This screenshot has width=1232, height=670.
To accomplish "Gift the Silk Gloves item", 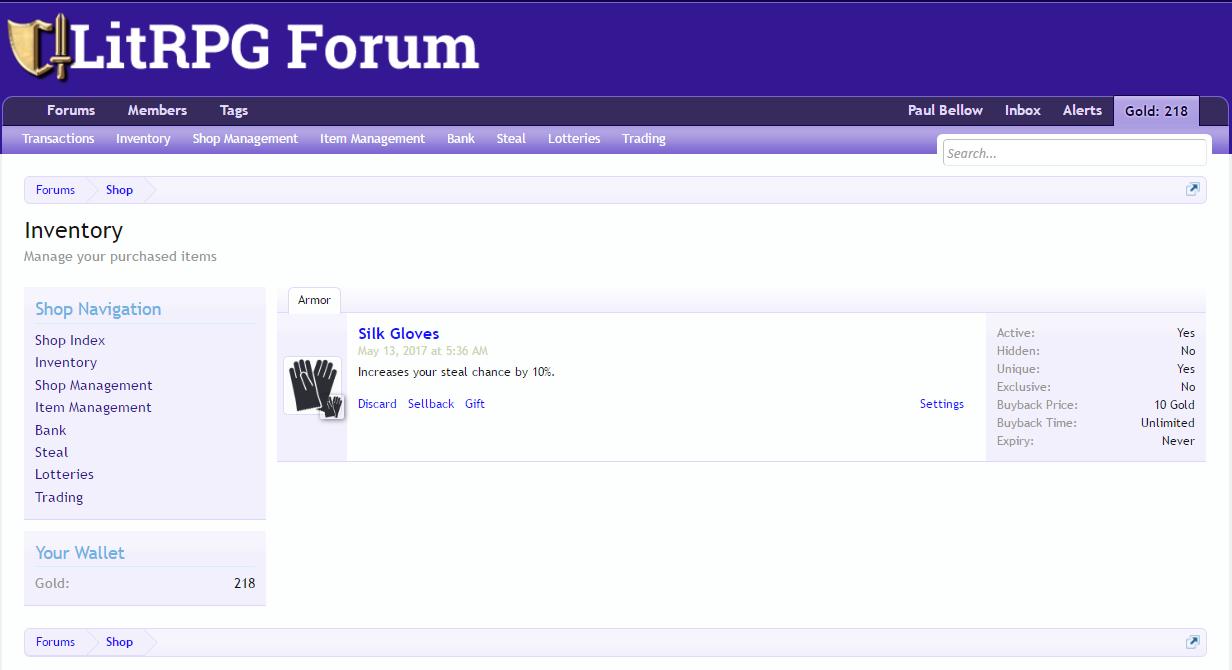I will click(x=475, y=404).
